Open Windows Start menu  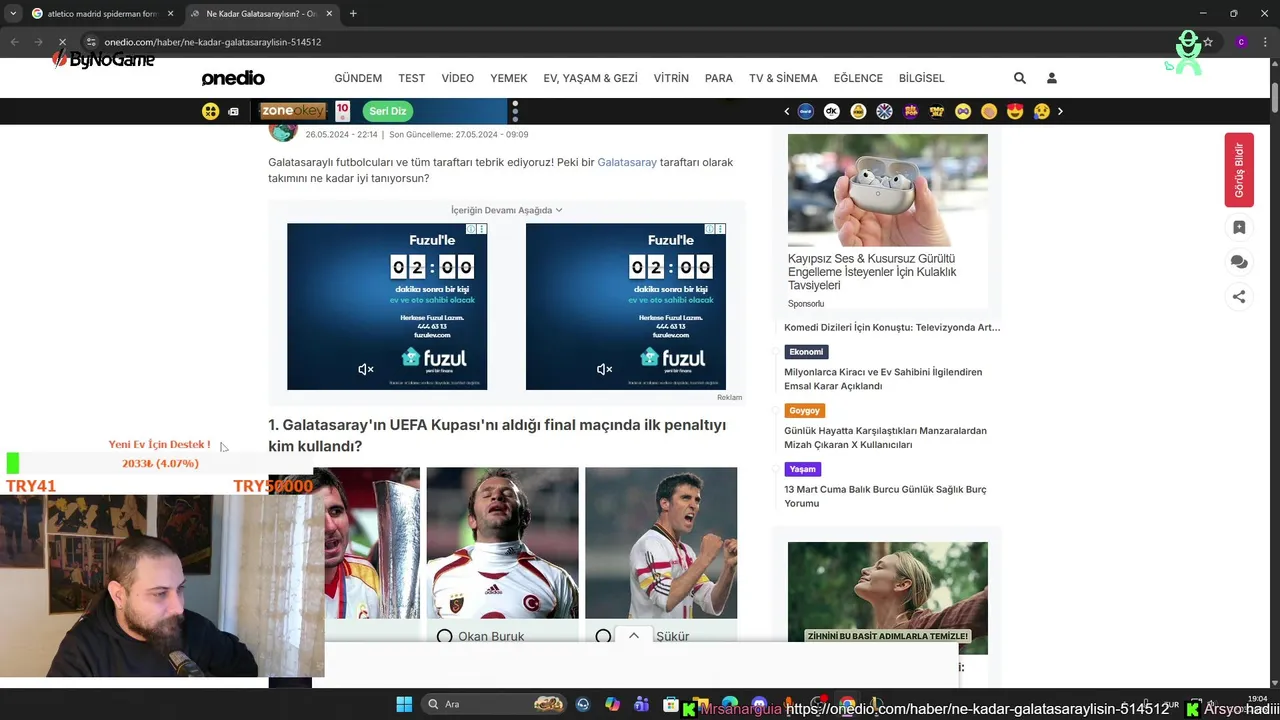(x=405, y=704)
